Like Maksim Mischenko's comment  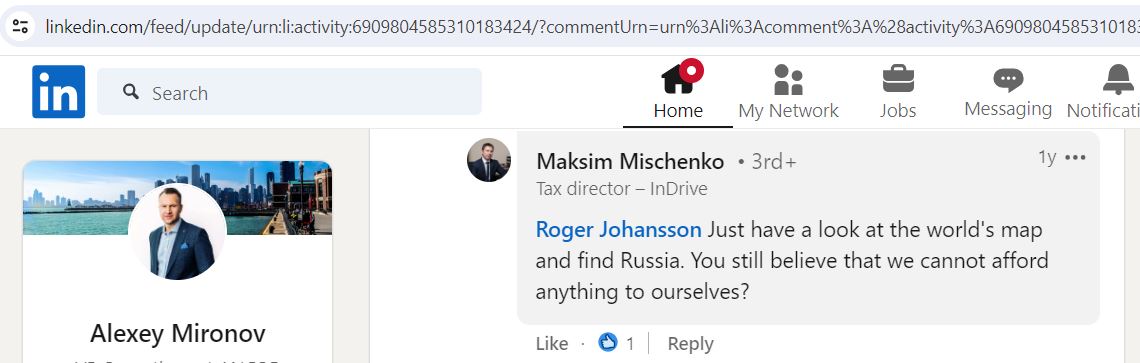pyautogui.click(x=552, y=343)
